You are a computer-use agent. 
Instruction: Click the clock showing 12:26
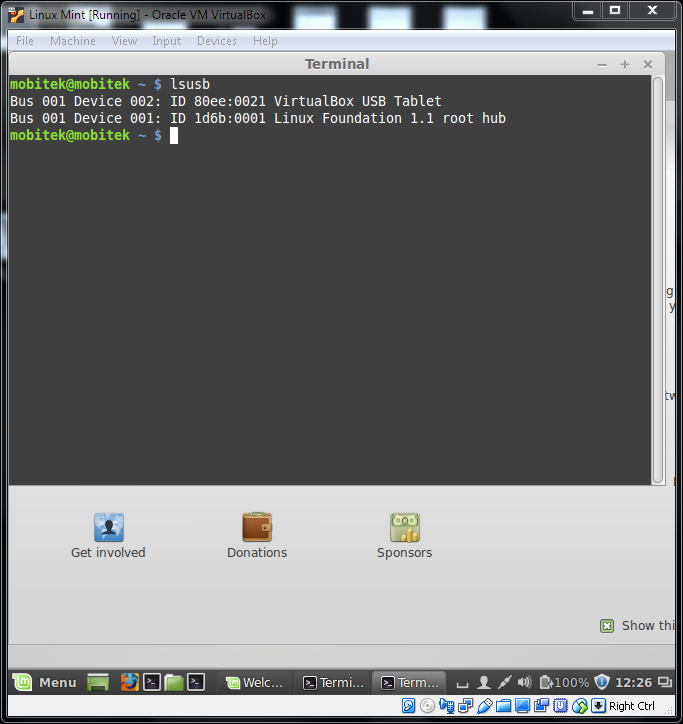[x=634, y=682]
